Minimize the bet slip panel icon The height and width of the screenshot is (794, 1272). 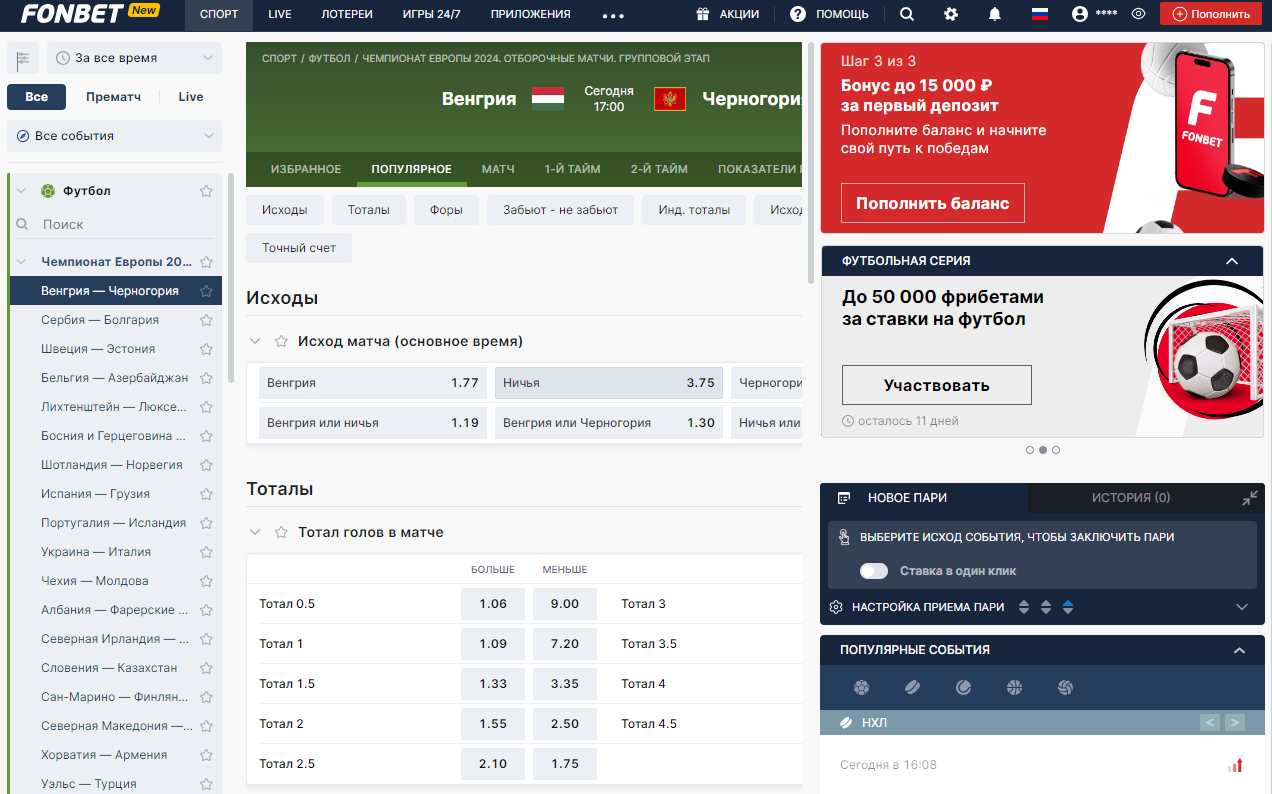(x=1250, y=498)
